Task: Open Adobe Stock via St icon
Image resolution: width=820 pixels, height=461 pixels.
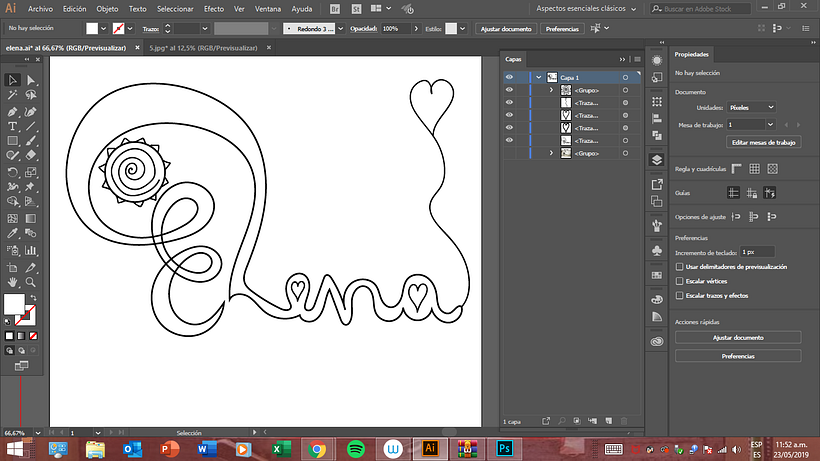Action: (357, 9)
